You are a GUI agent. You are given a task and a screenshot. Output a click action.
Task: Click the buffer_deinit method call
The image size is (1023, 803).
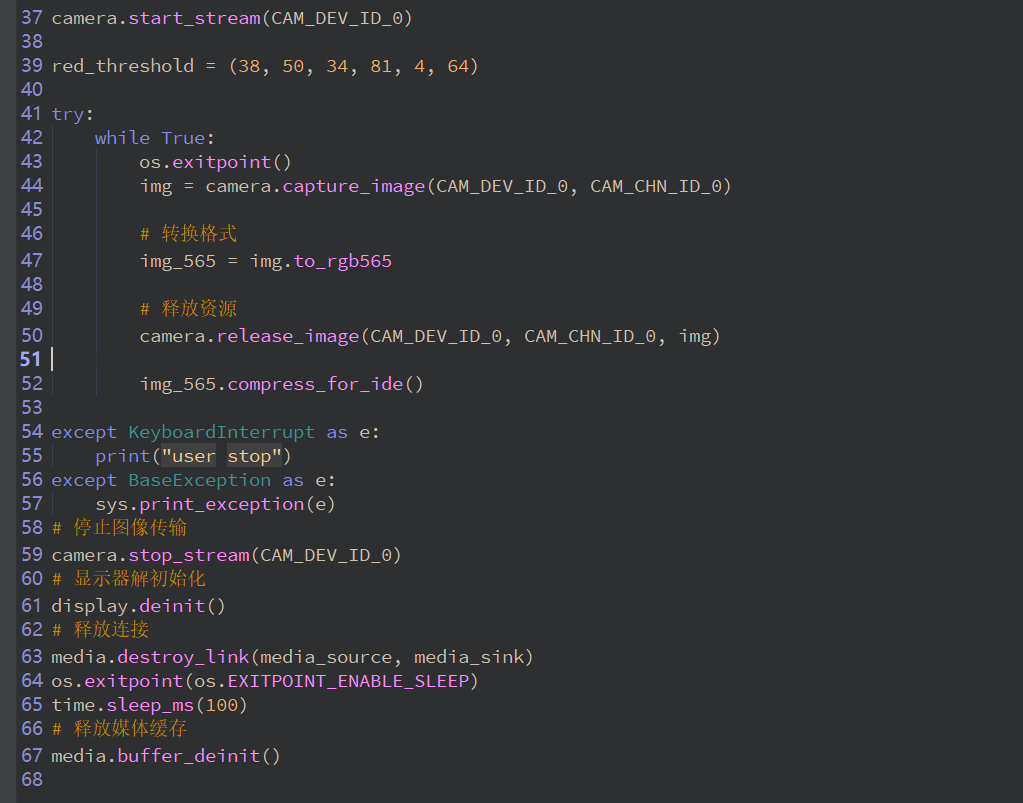(x=189, y=756)
